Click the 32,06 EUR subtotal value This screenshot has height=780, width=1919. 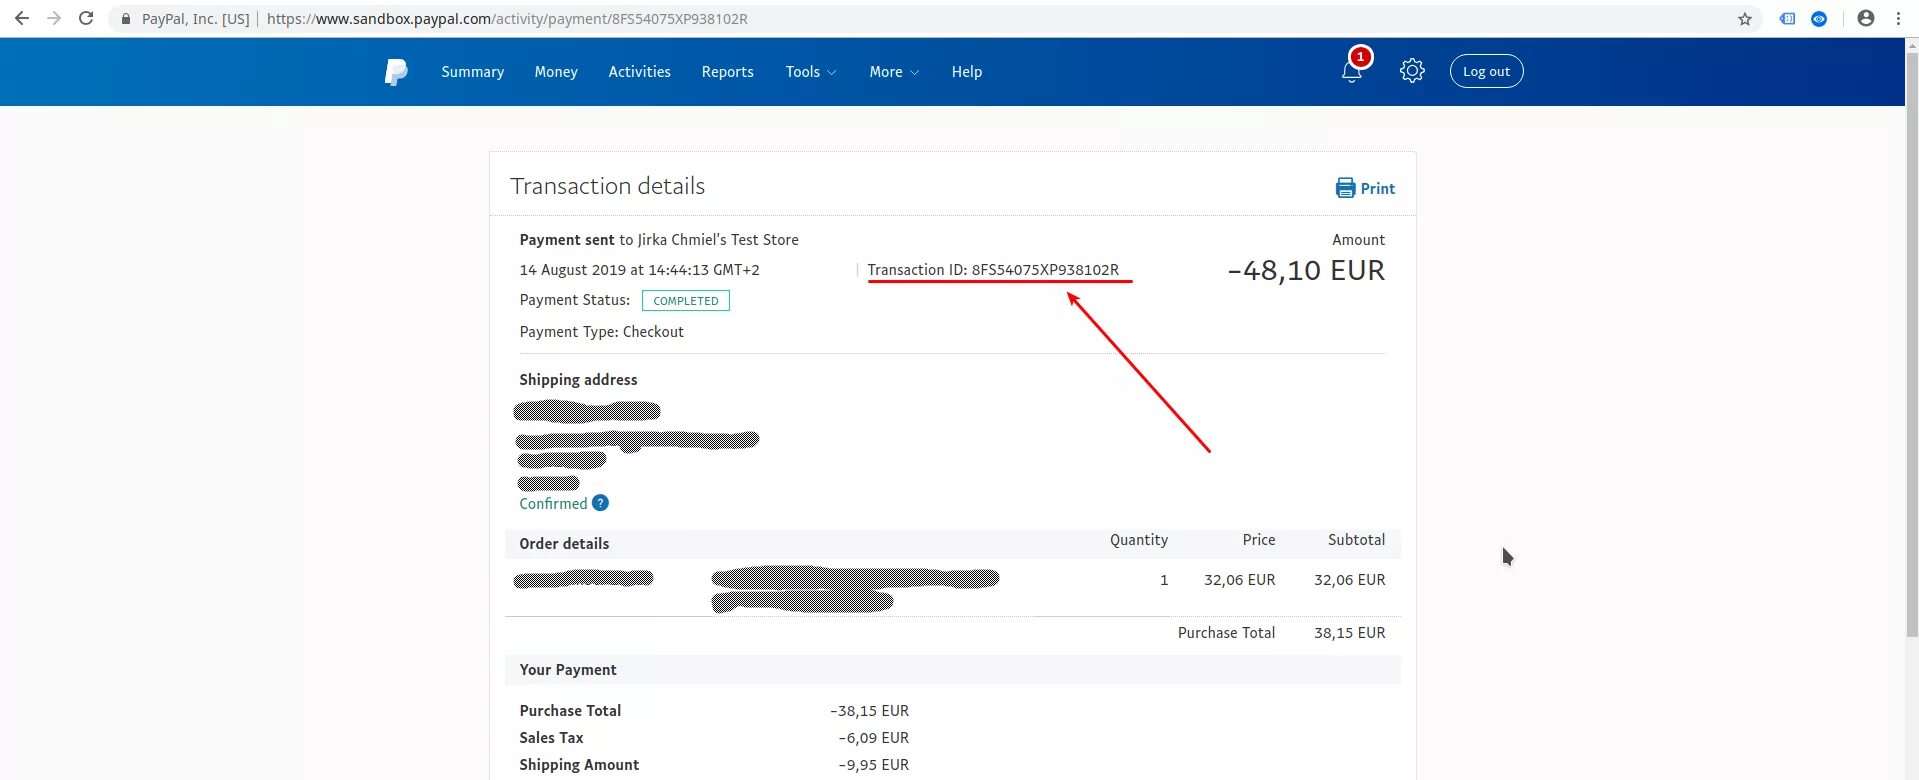pyautogui.click(x=1350, y=580)
